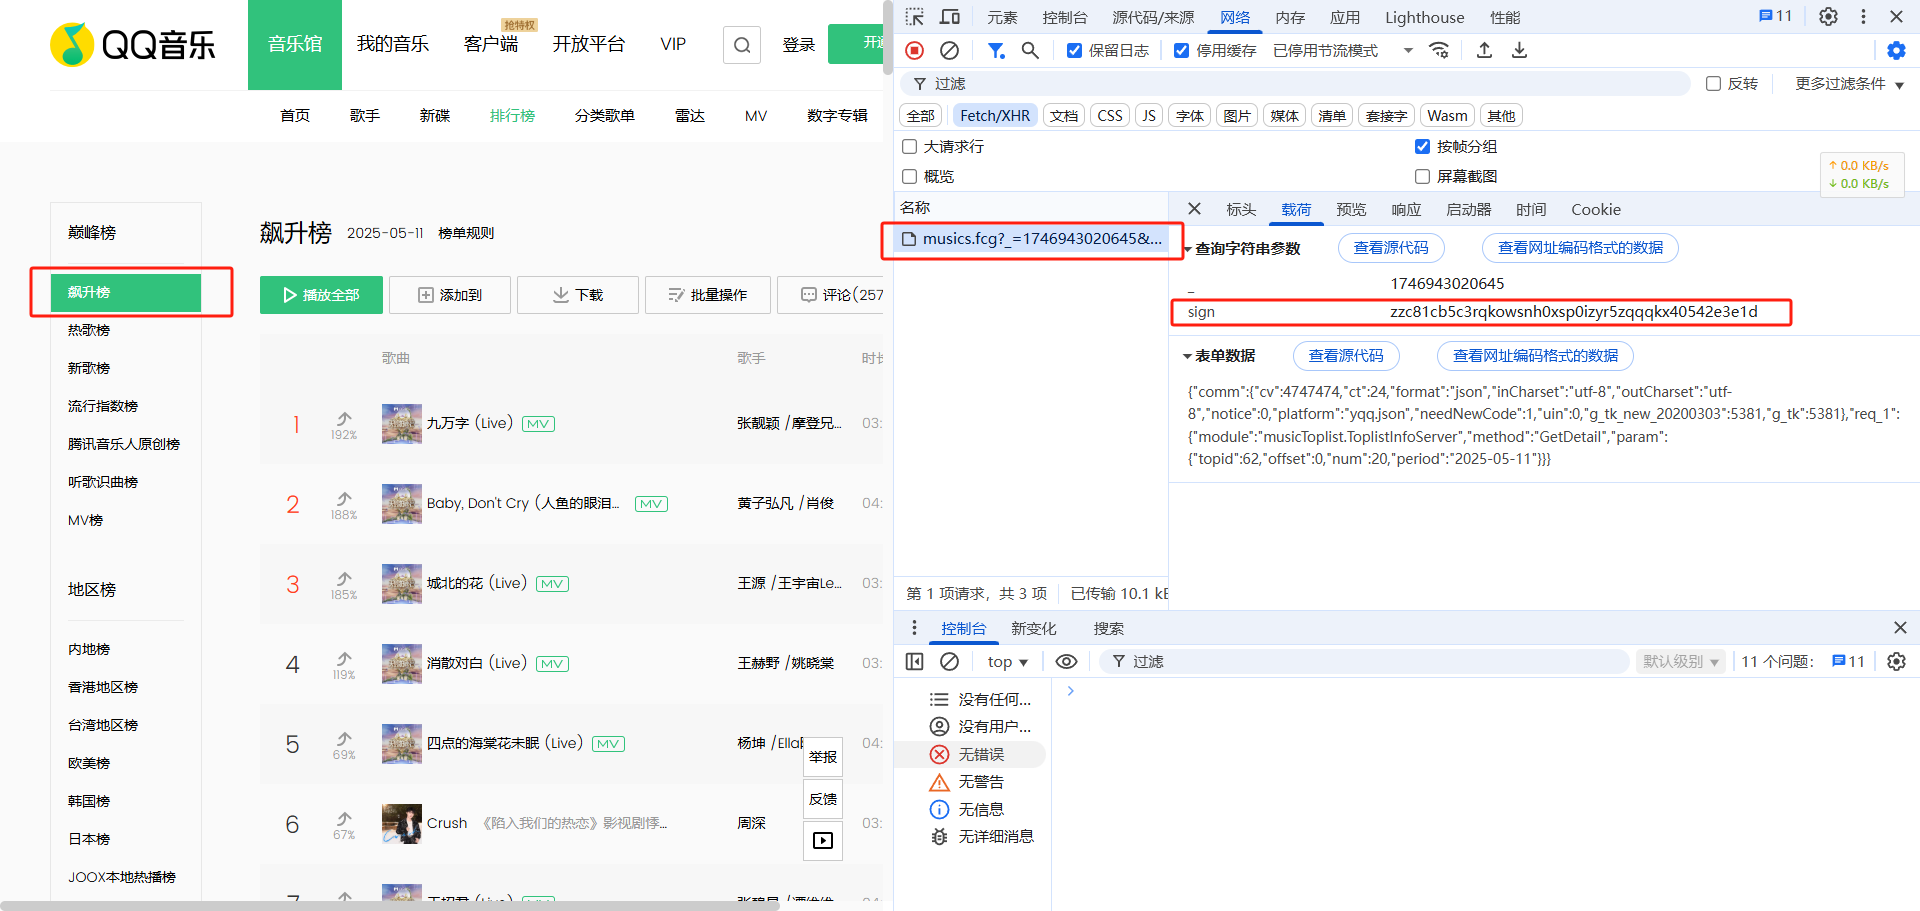Close the console drawer
This screenshot has width=1920, height=911.
tap(1900, 628)
